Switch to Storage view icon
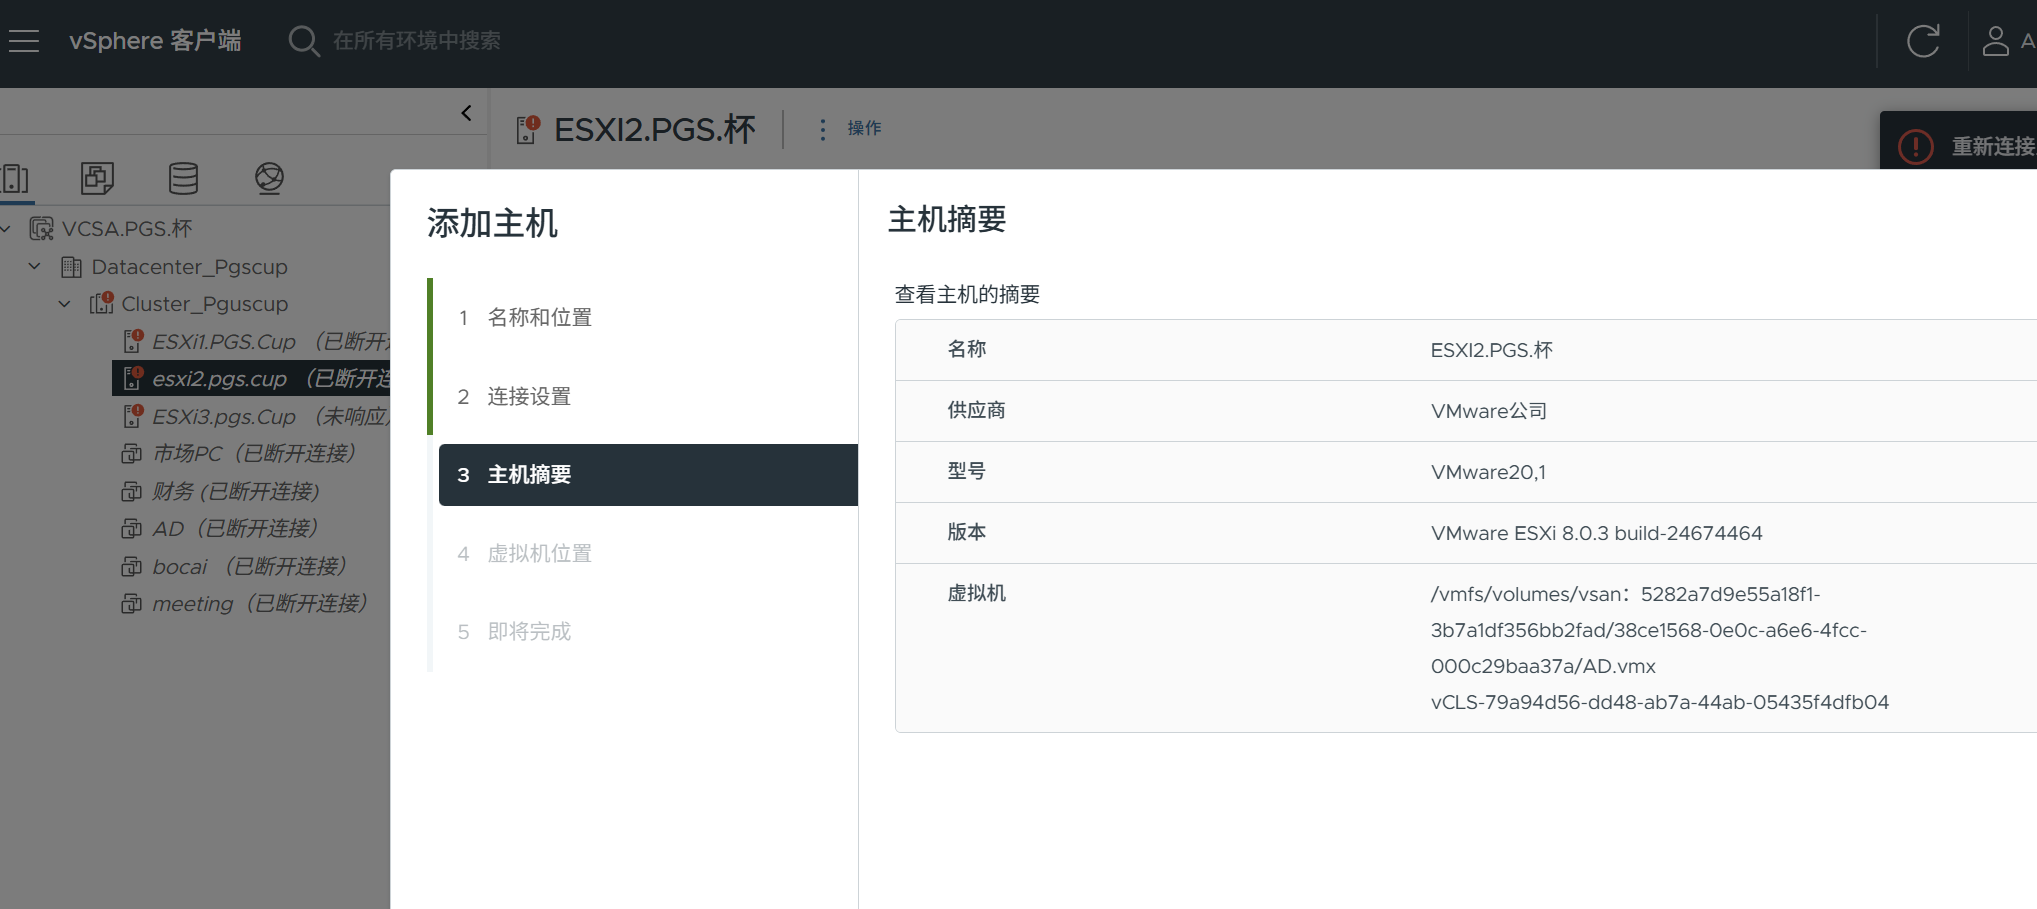Image resolution: width=2037 pixels, height=909 pixels. click(x=183, y=178)
